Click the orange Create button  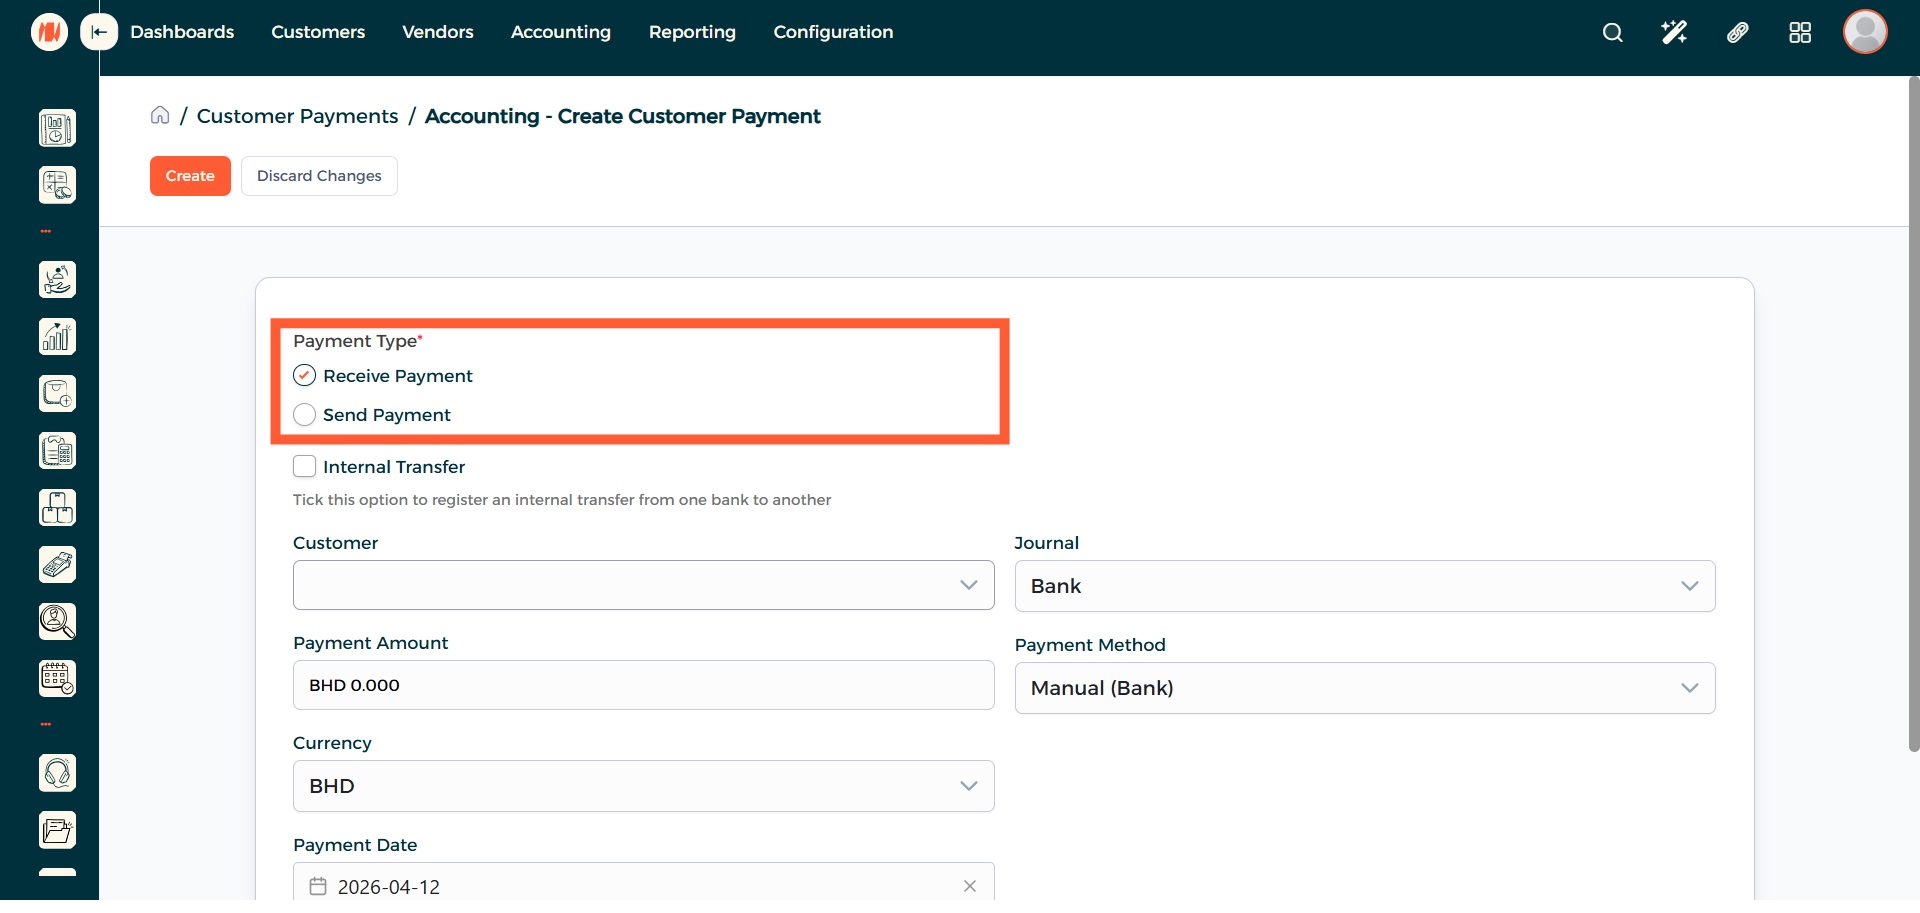point(190,176)
